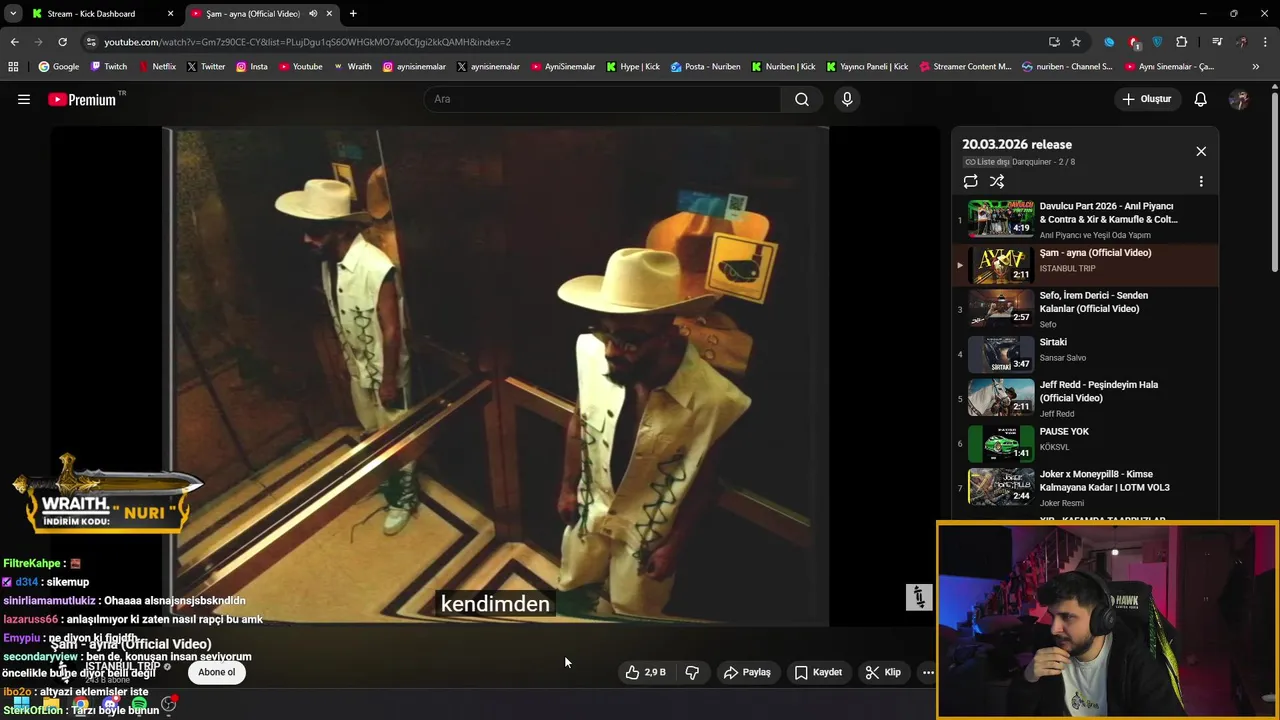Open the tab search dropdown arrow
Screen dimensions: 1280x720
pos(13,14)
